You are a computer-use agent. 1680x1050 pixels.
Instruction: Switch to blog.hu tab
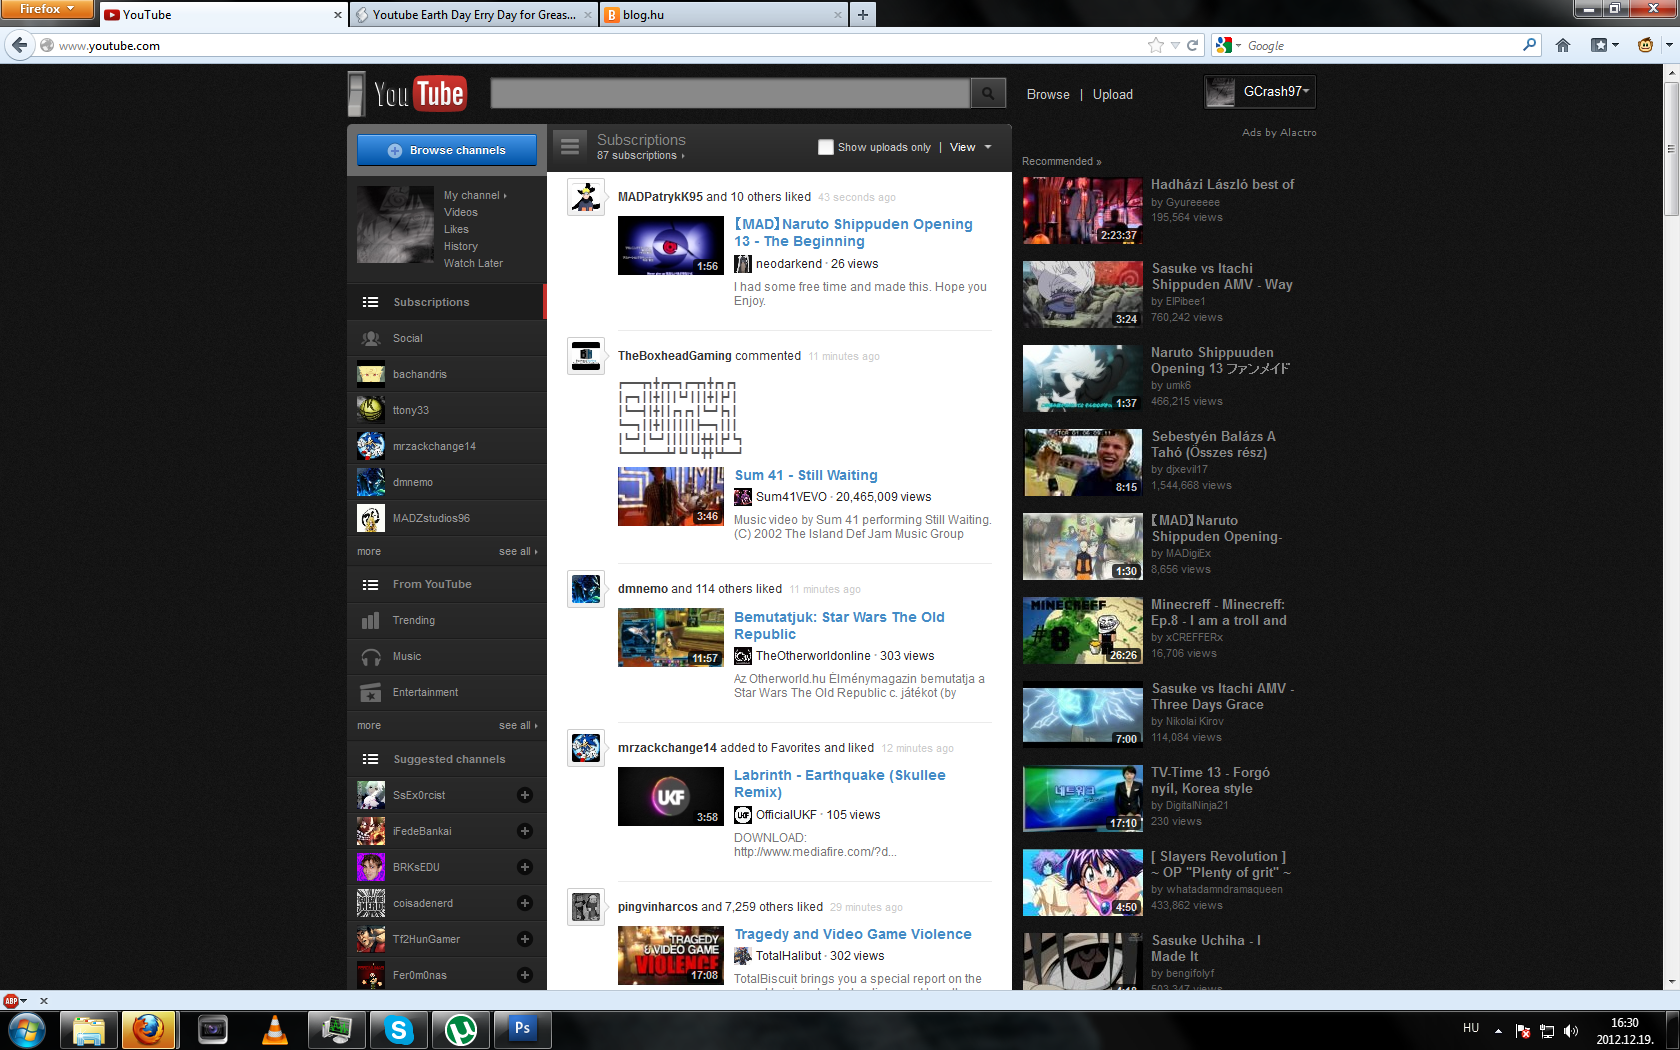[x=724, y=14]
